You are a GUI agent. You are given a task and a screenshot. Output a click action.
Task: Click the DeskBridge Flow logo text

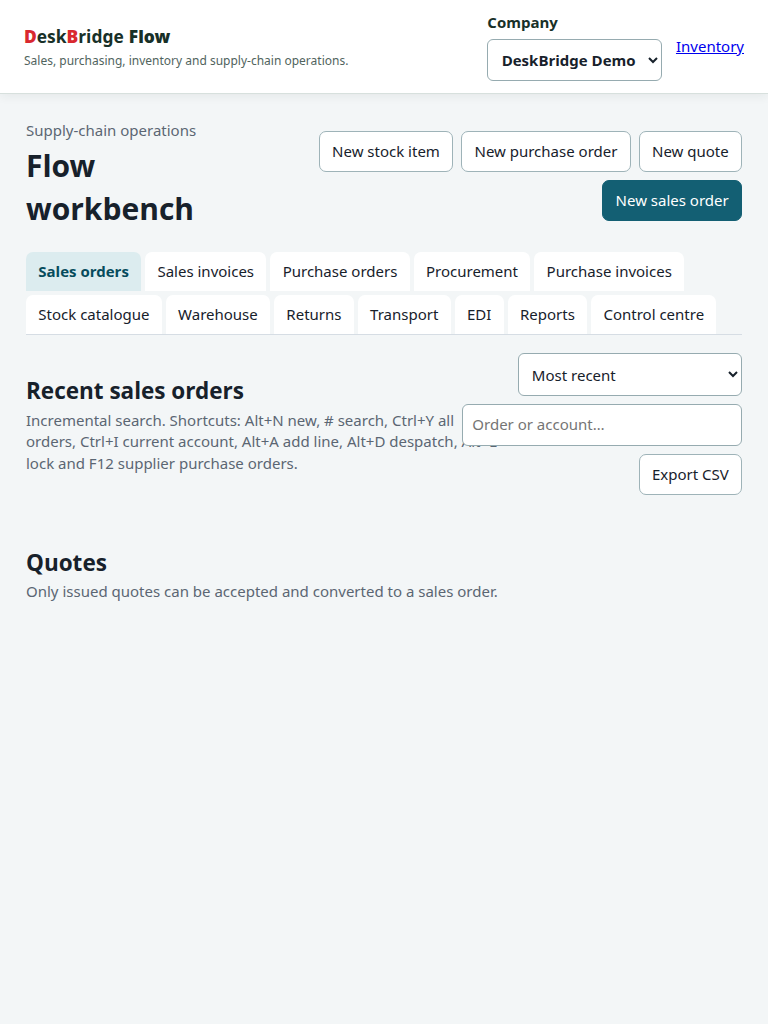tap(97, 37)
